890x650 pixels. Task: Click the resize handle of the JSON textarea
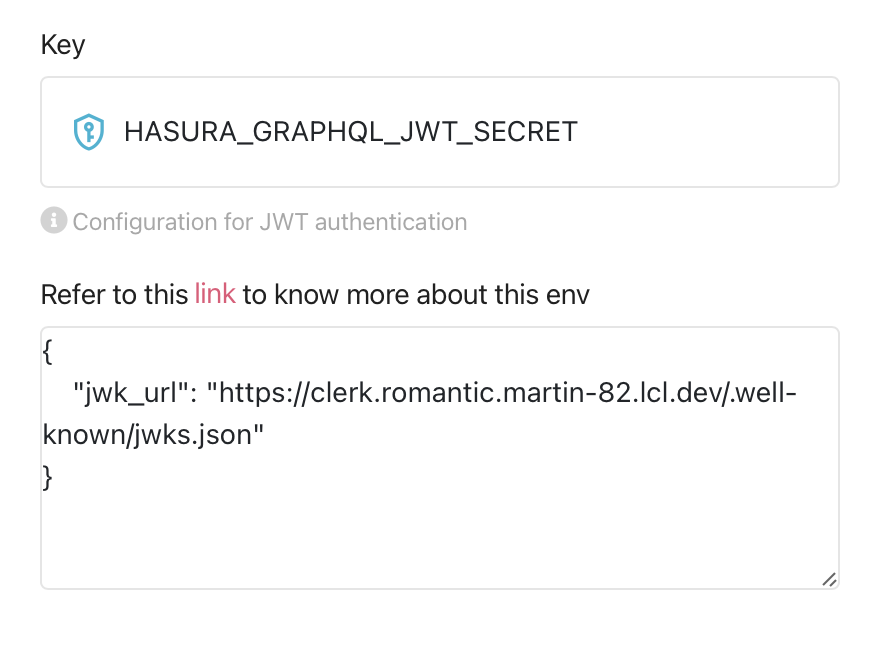pos(829,580)
